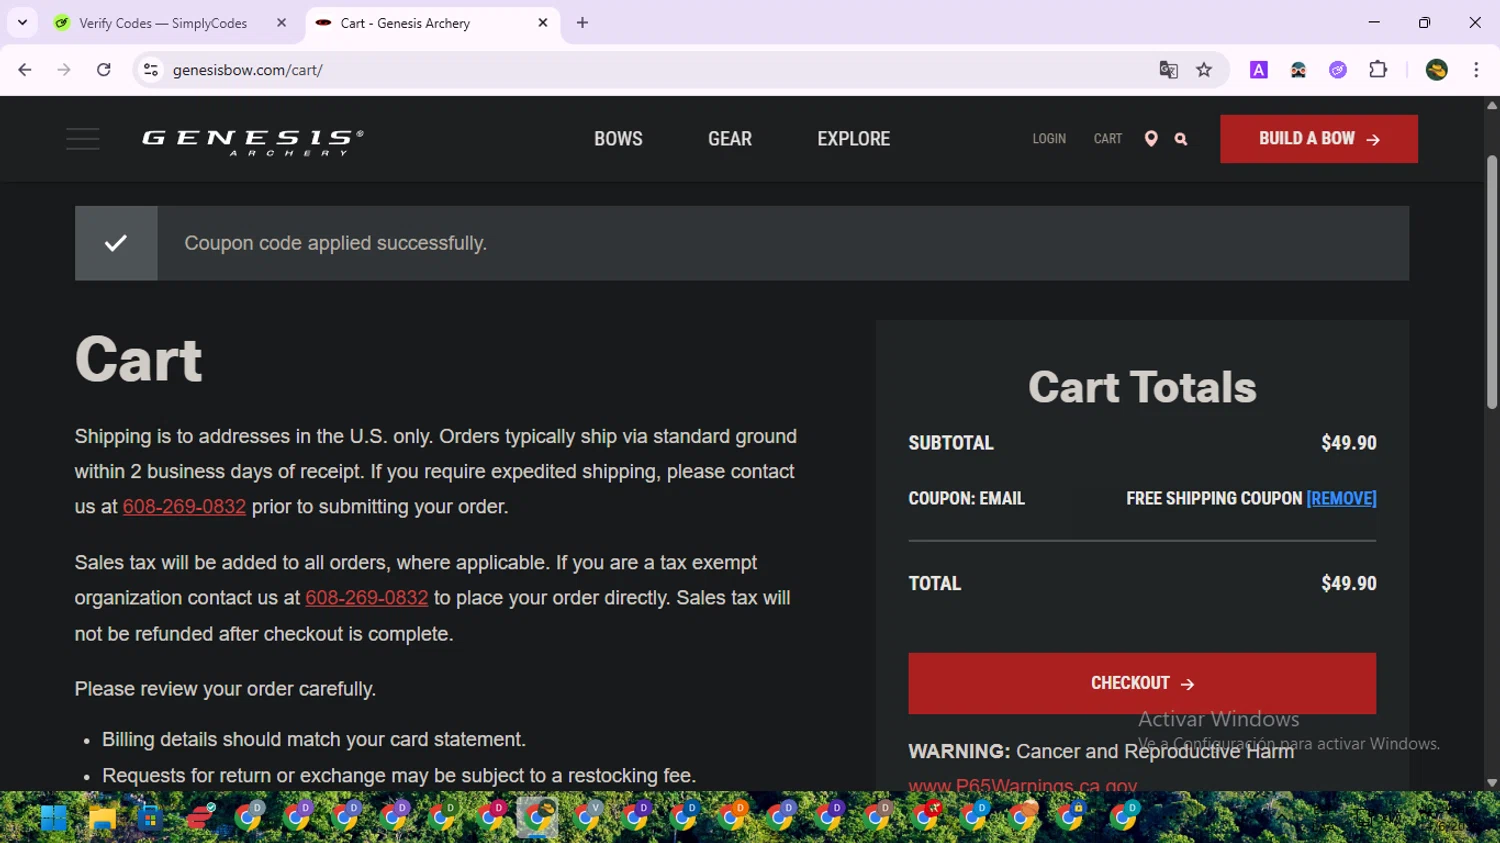
Task: Switch to the Verify Codes — SimplyCodes tab
Action: point(163,23)
